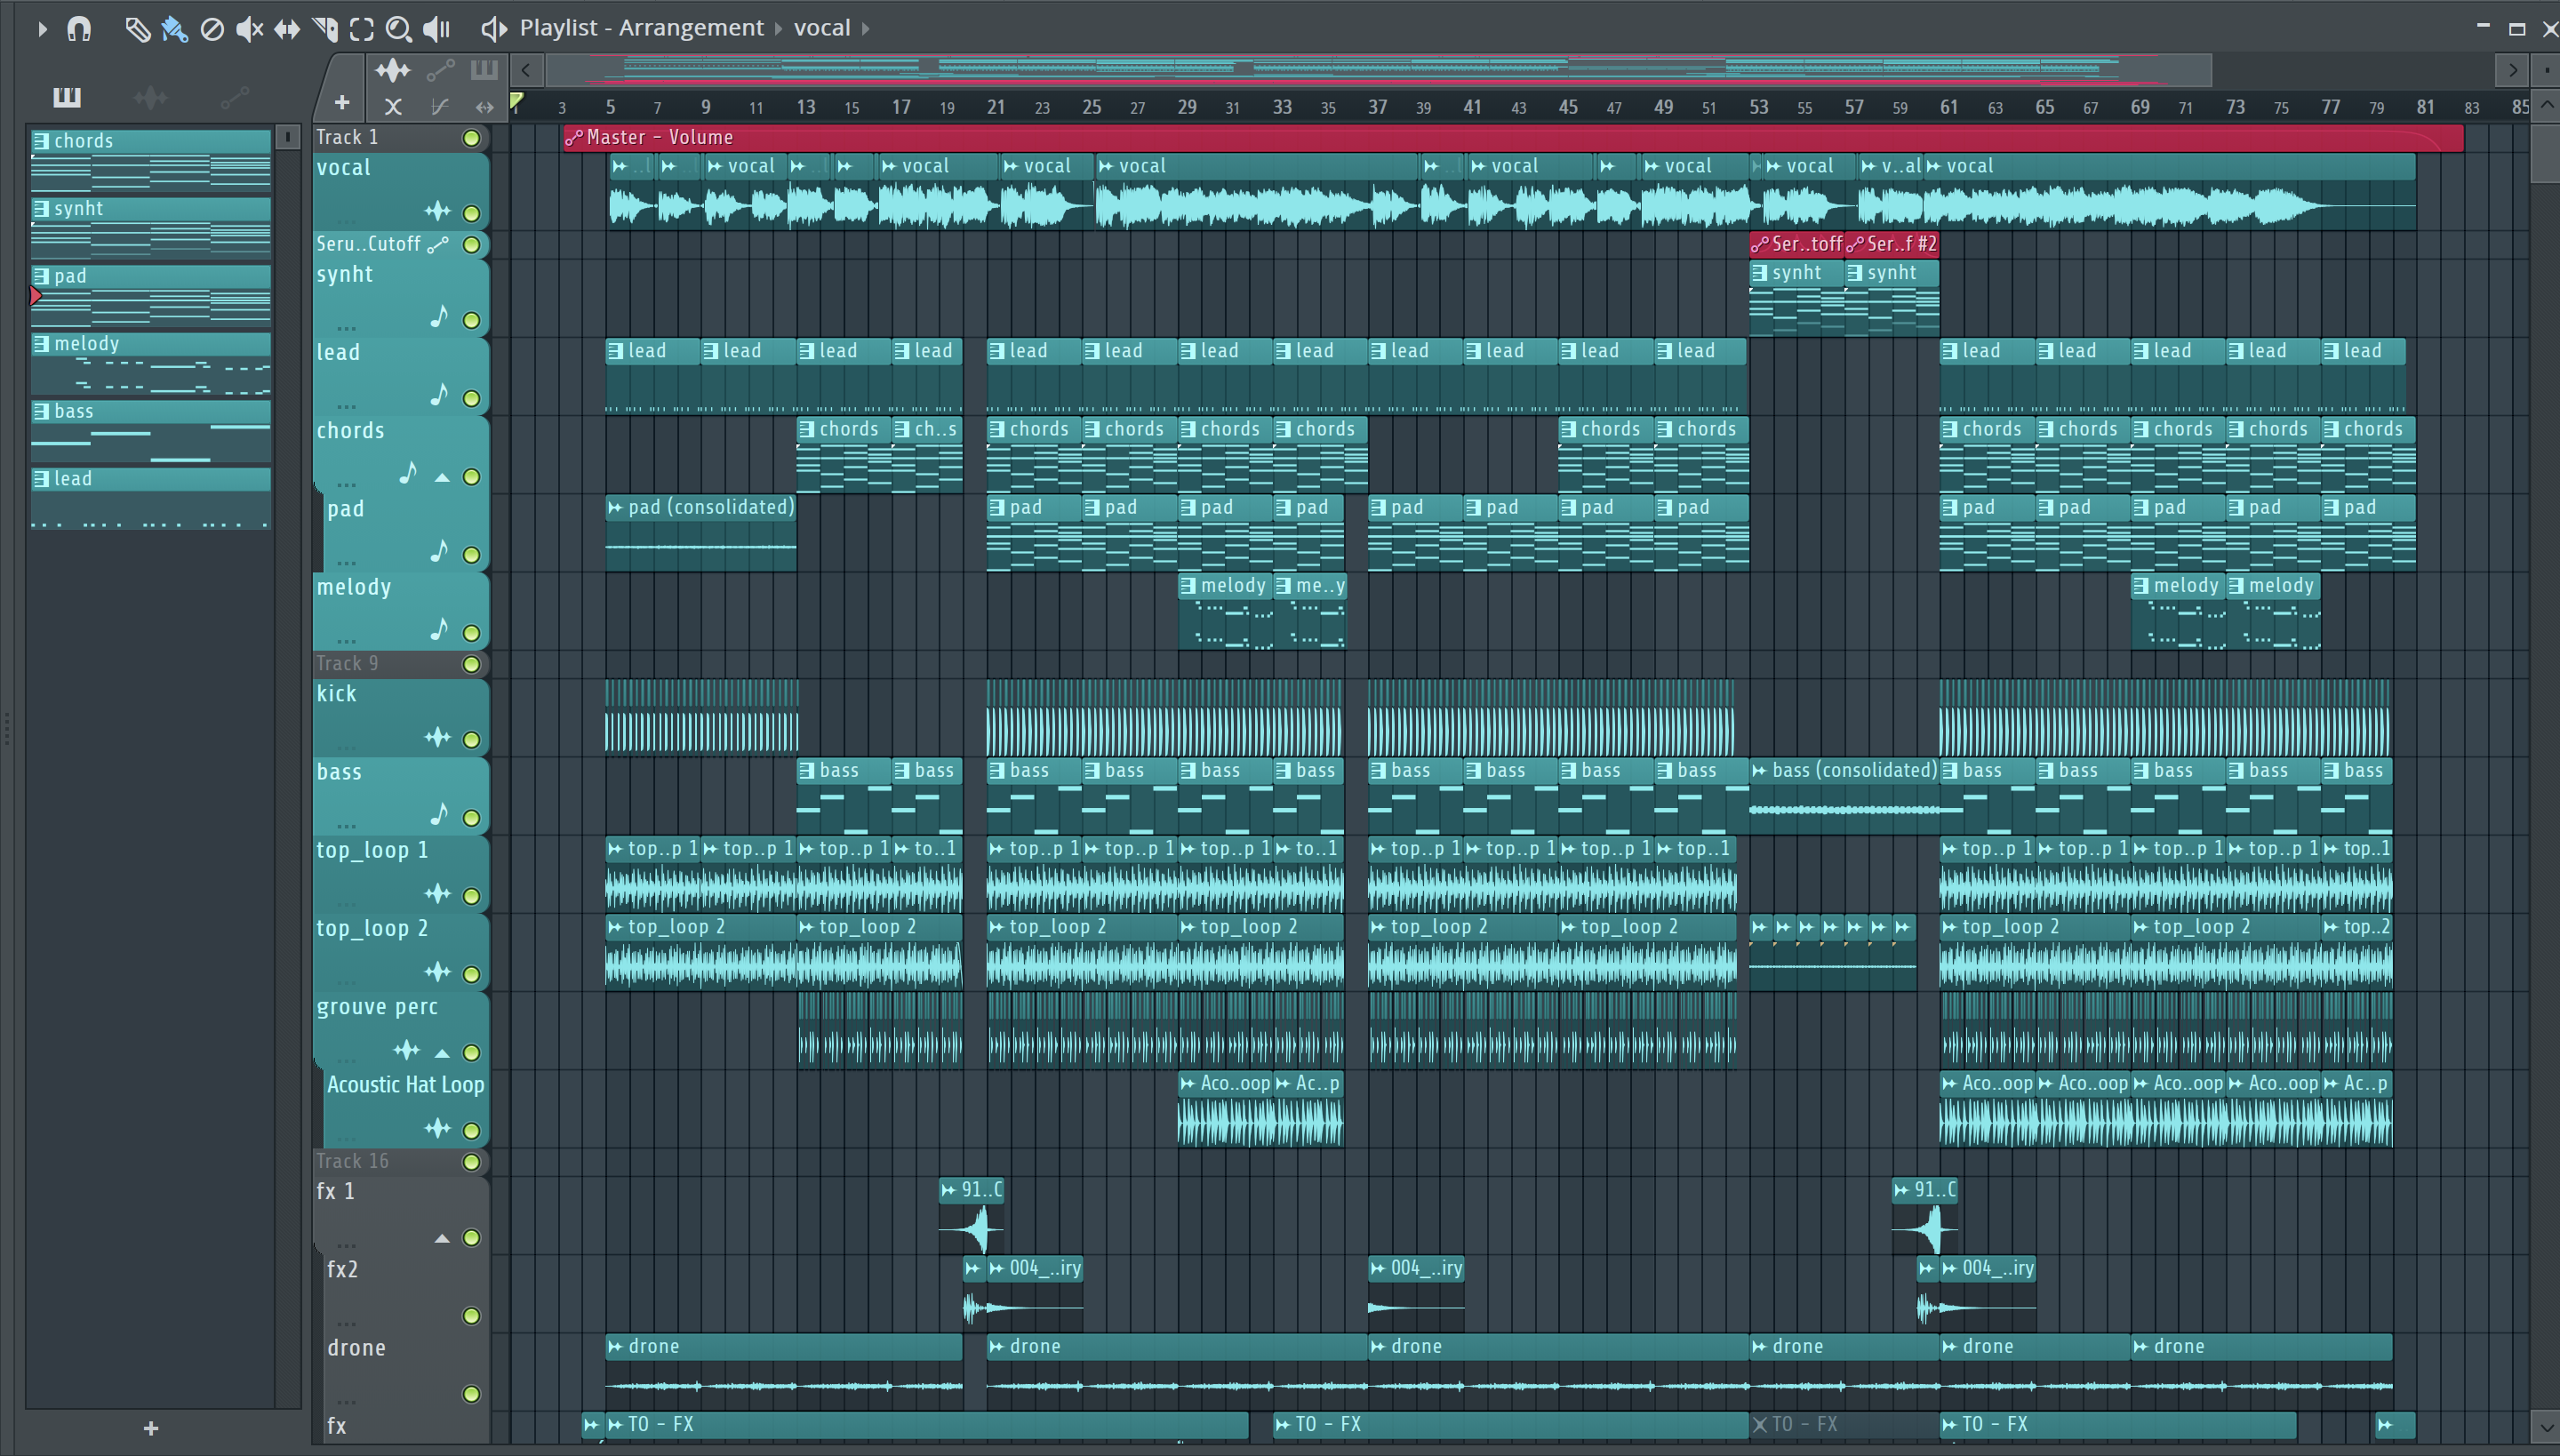Select the Delete tool
The width and height of the screenshot is (2560, 1456).
pos(212,29)
